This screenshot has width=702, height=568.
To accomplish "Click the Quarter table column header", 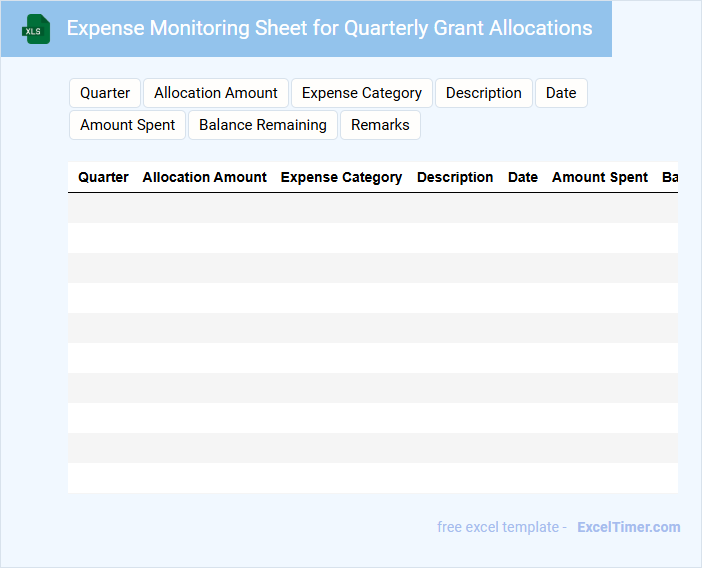I will (103, 177).
